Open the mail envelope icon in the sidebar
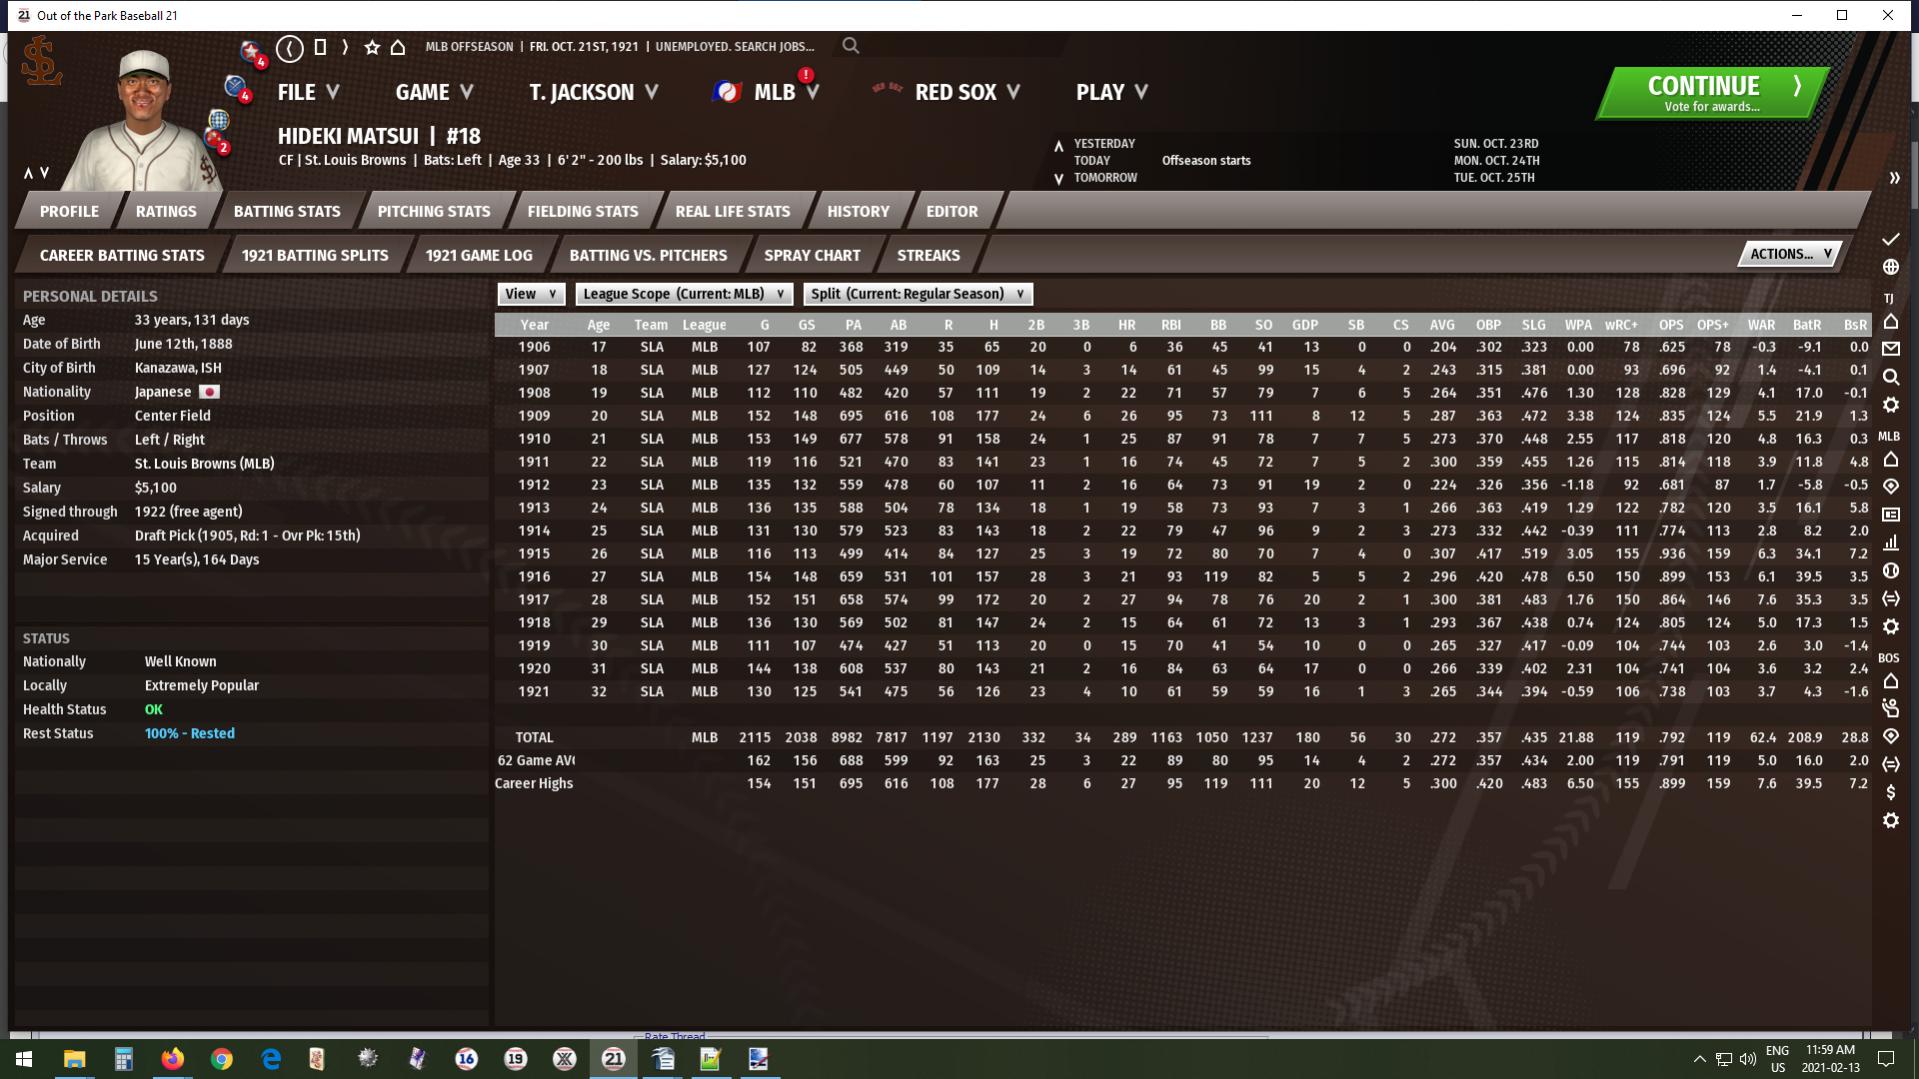 (x=1890, y=349)
